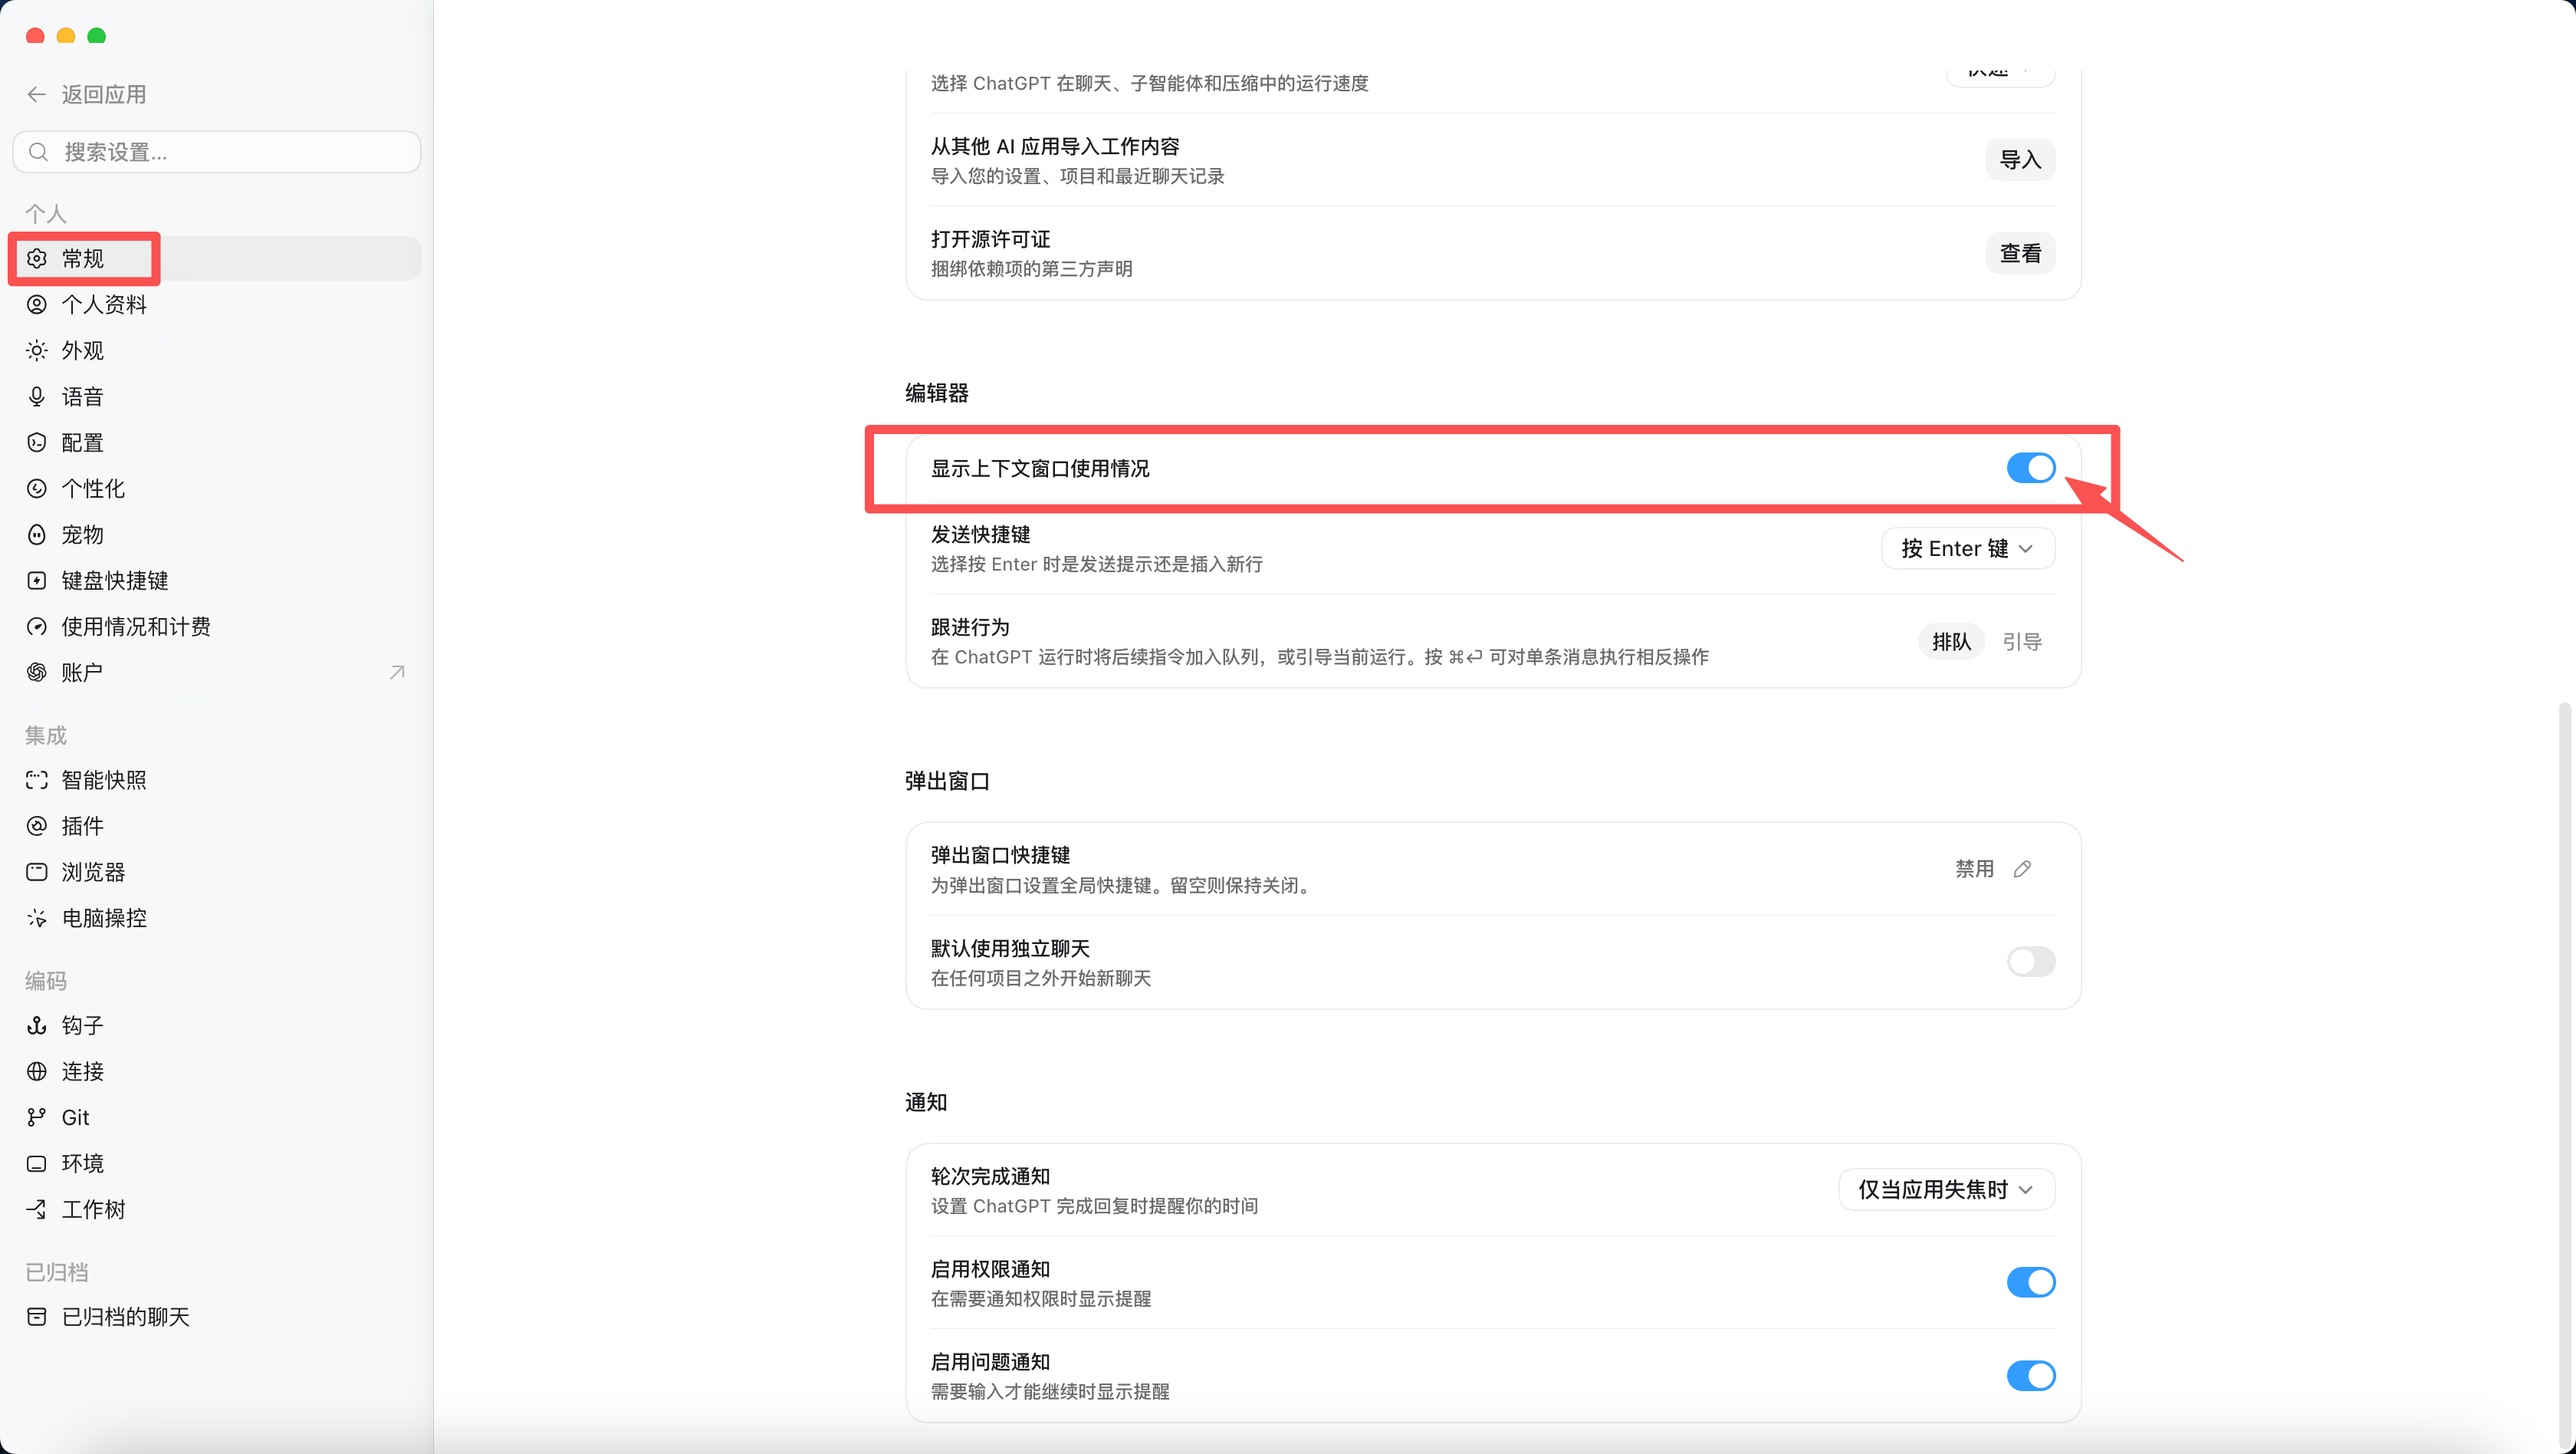Click the browser icon beside 浏览器
Screen dimensions: 2576x1454
pyautogui.click(x=37, y=871)
